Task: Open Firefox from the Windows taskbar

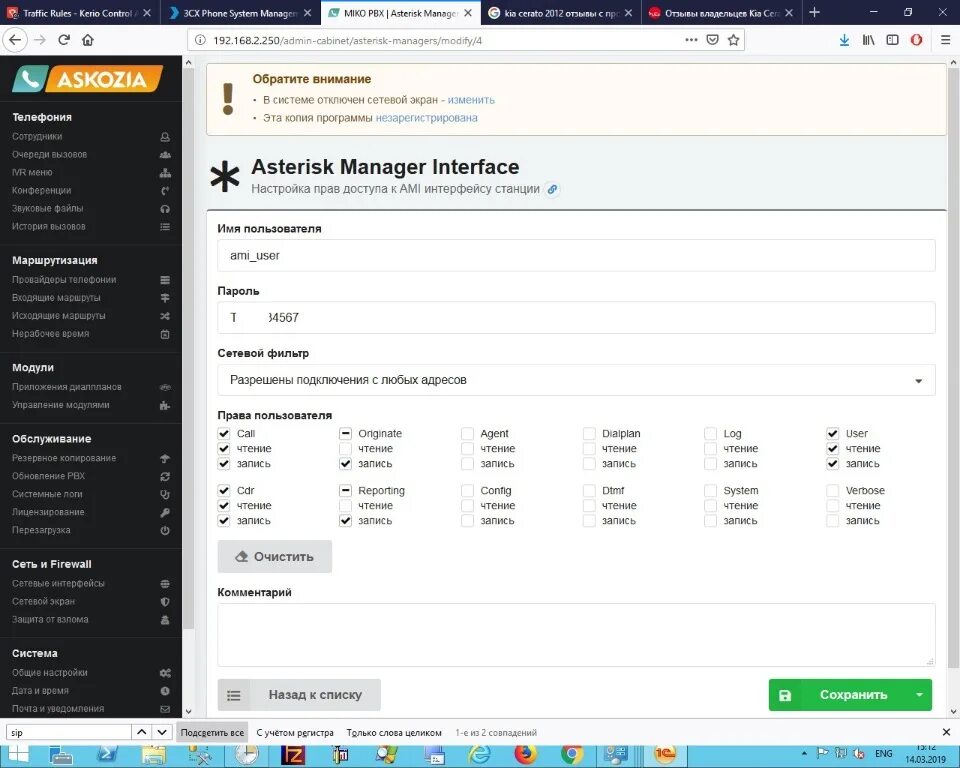Action: click(x=525, y=755)
